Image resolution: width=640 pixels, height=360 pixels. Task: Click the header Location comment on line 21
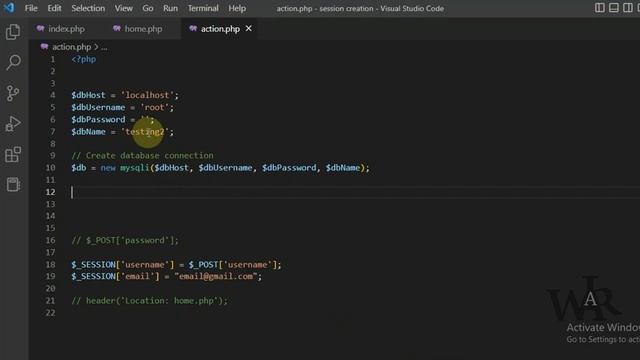point(149,301)
